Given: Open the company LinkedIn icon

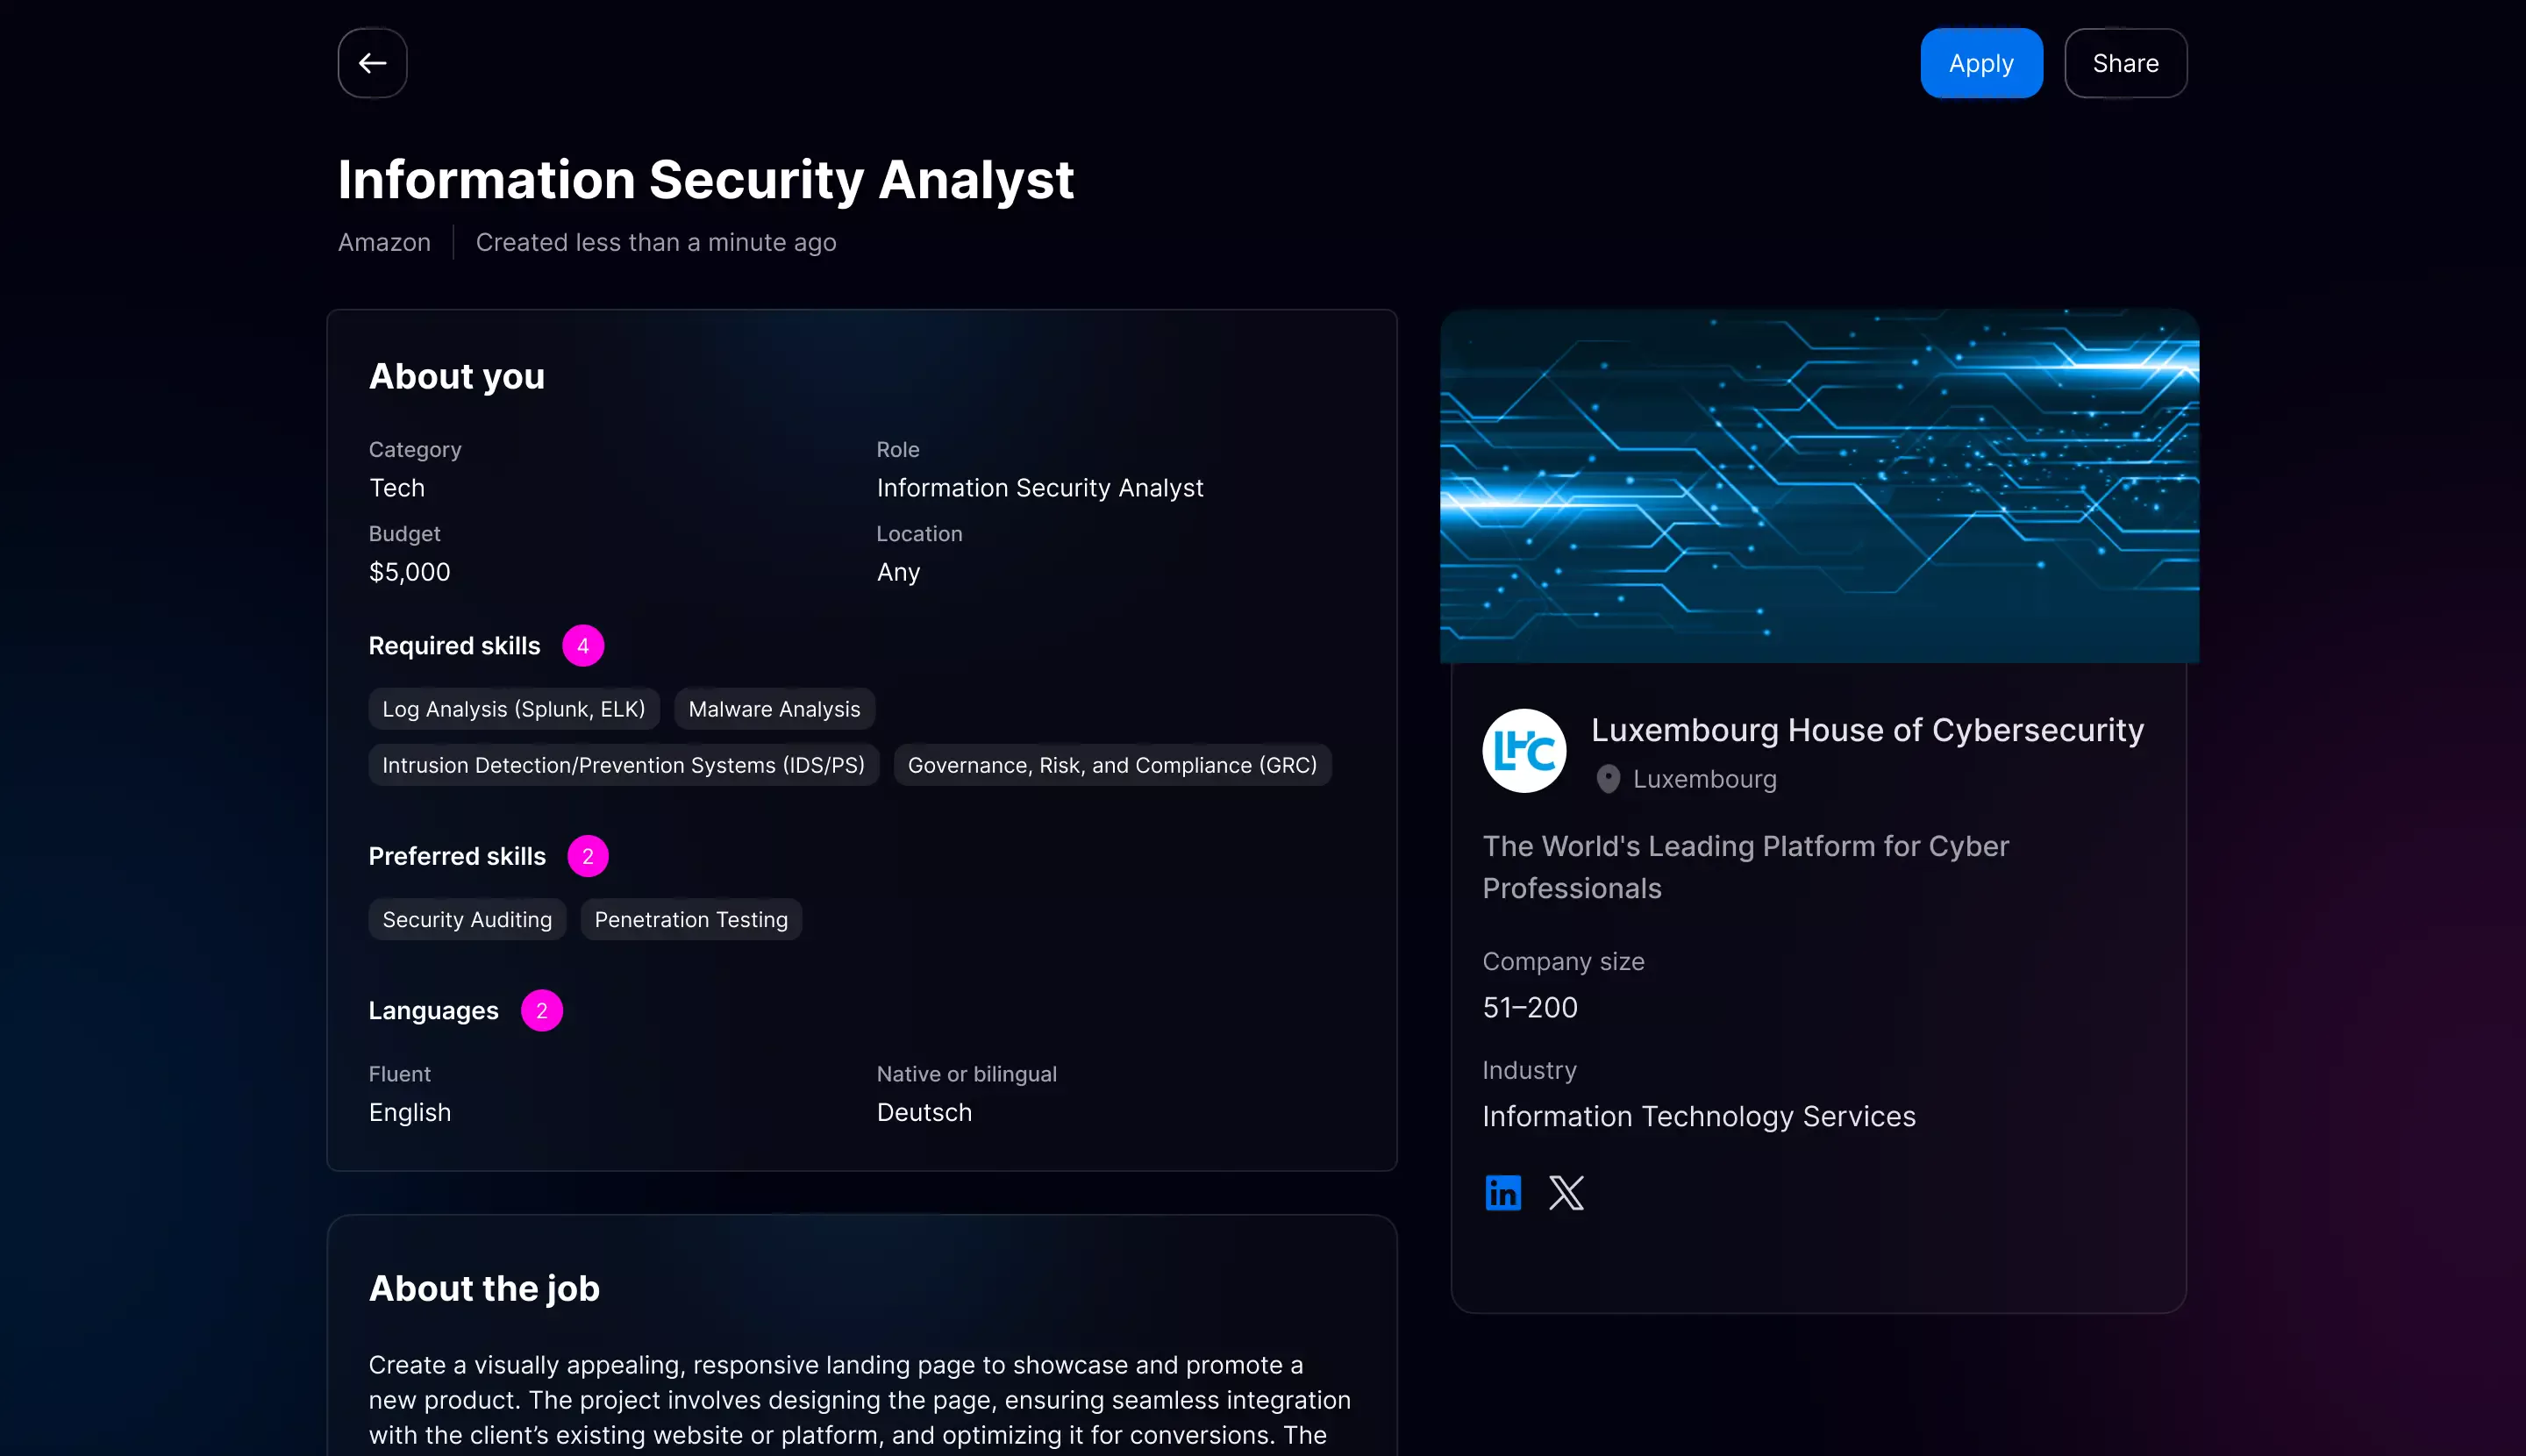Looking at the screenshot, I should (x=1503, y=1192).
